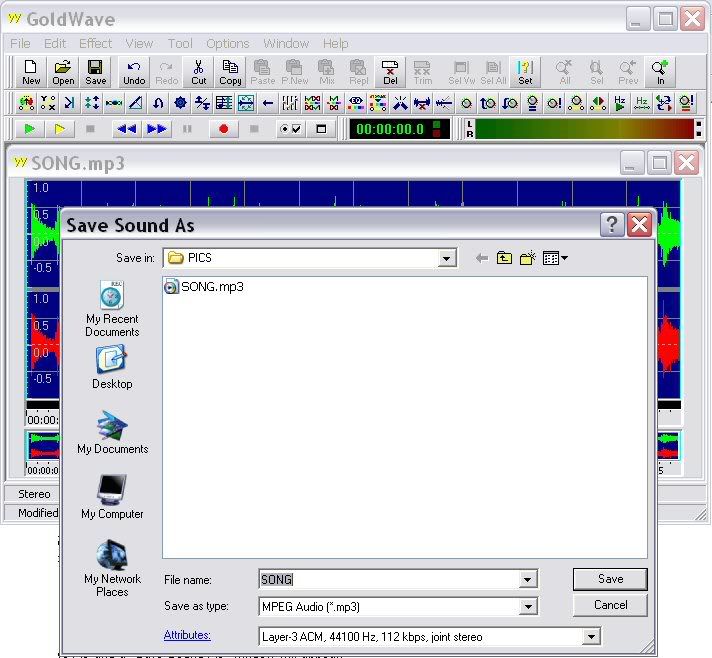Image resolution: width=712 pixels, height=658 pixels.
Task: Click the Back arrow in dialog
Action: pyautogui.click(x=481, y=258)
